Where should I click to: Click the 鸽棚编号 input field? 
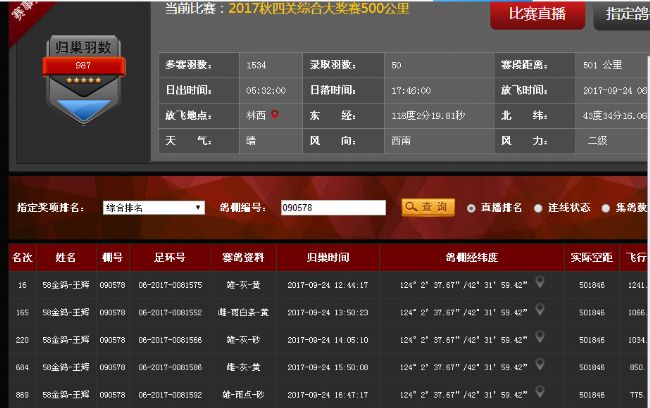[x=333, y=208]
